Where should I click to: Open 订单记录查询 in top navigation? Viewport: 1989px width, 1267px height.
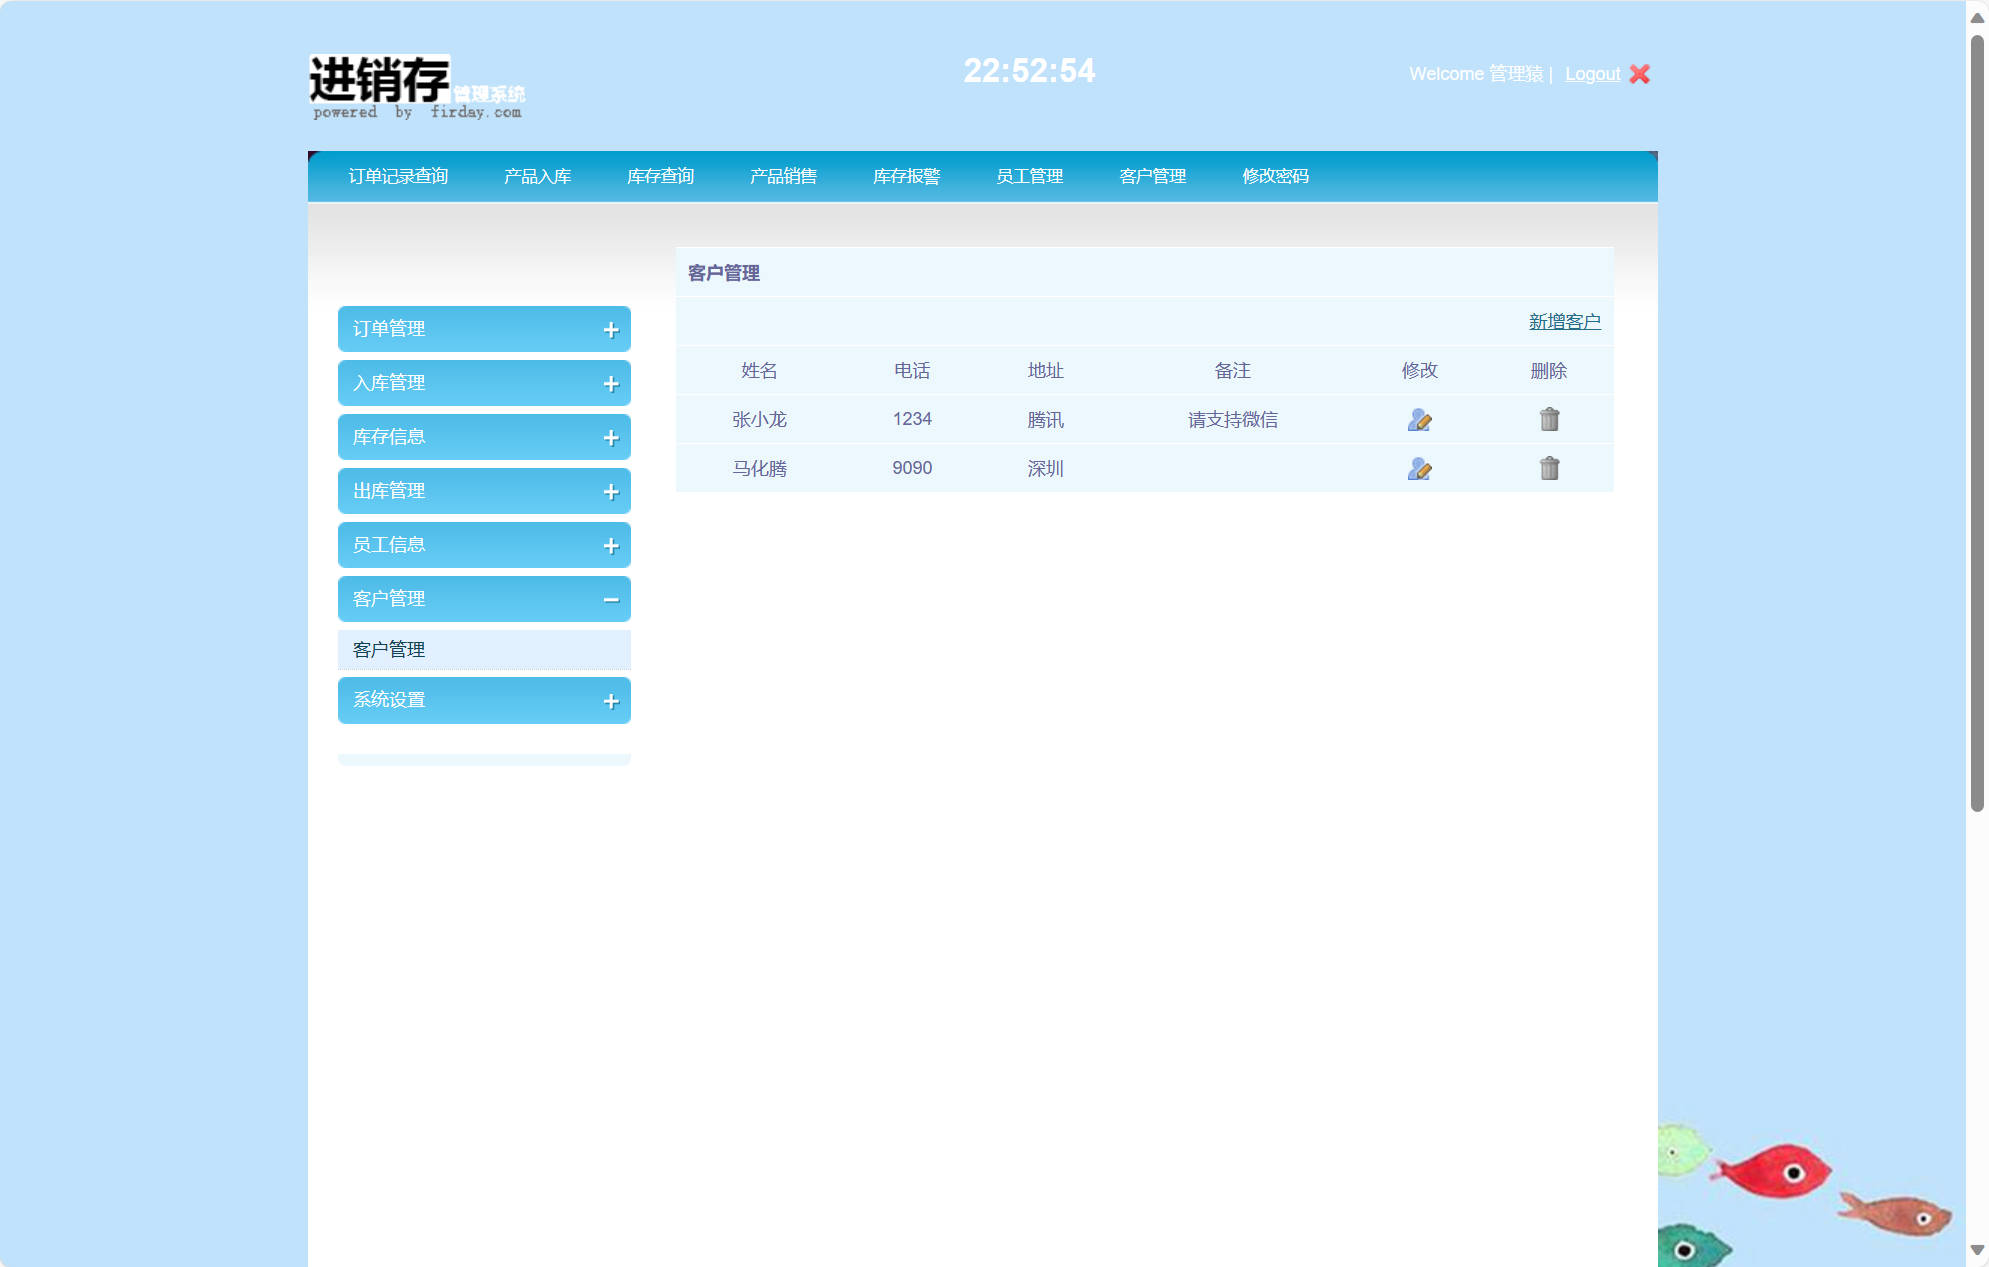coord(398,176)
